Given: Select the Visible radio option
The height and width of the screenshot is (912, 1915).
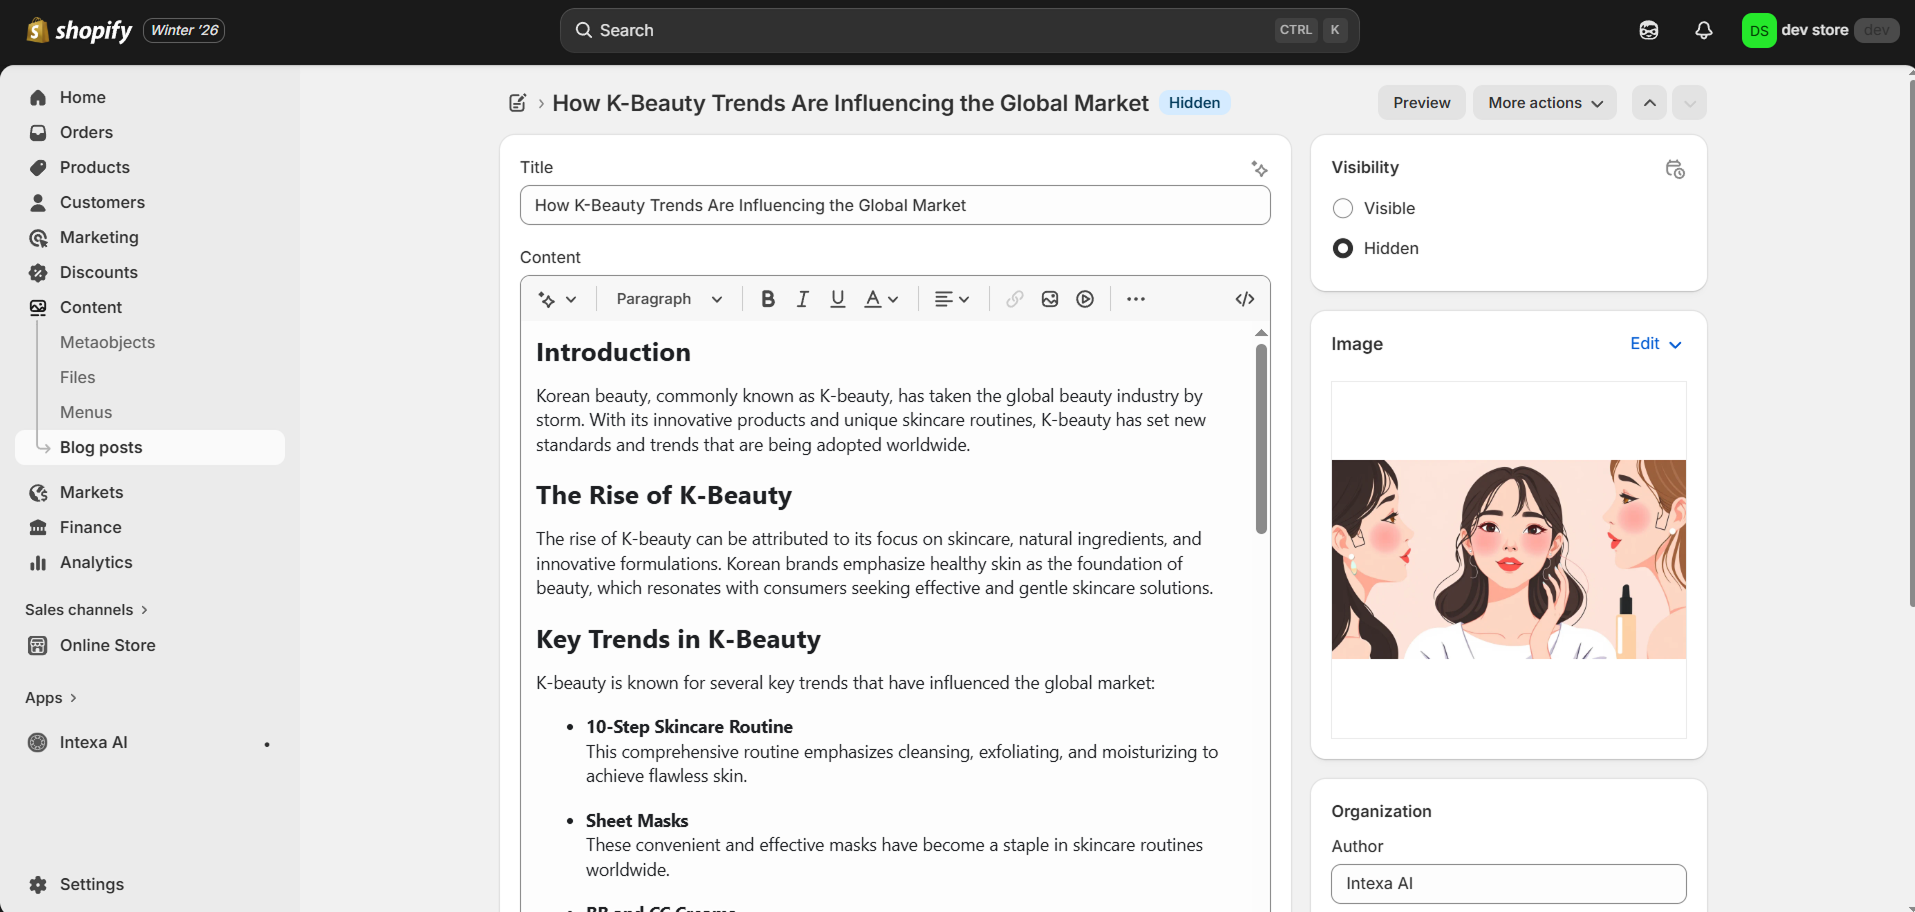Looking at the screenshot, I should [x=1343, y=208].
